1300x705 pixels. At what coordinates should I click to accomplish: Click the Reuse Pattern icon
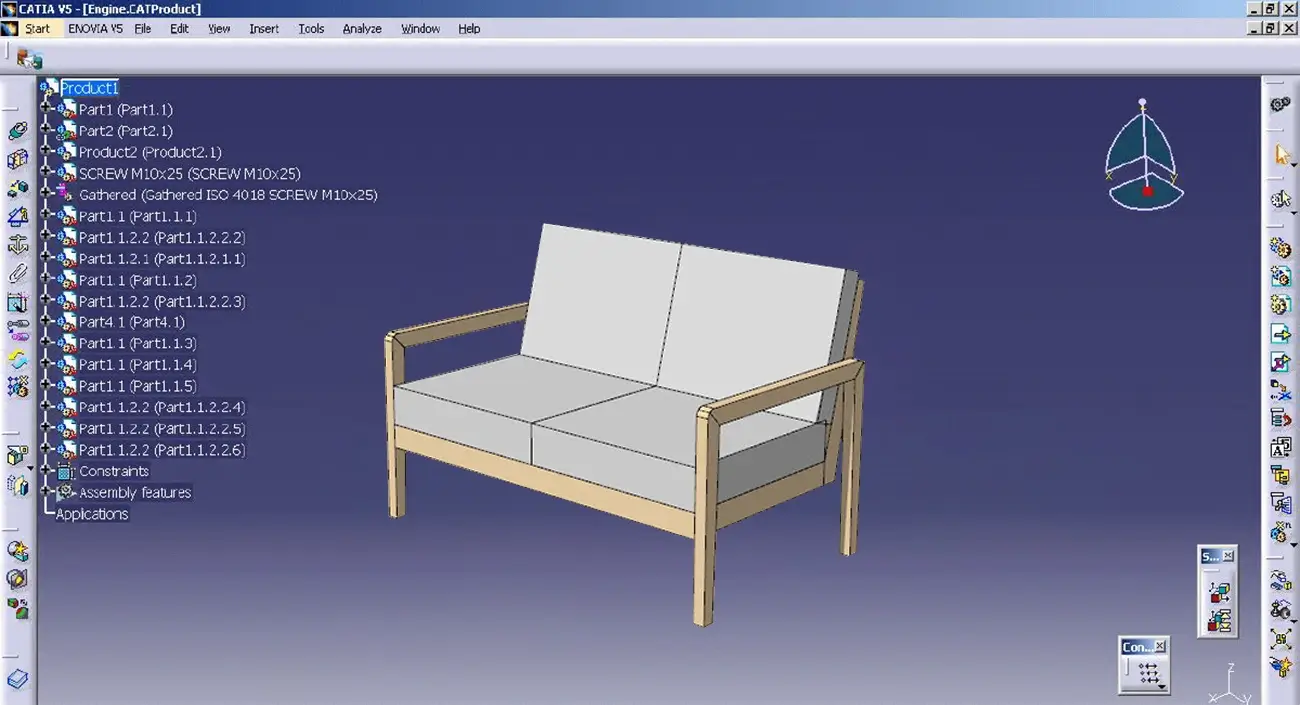17,386
